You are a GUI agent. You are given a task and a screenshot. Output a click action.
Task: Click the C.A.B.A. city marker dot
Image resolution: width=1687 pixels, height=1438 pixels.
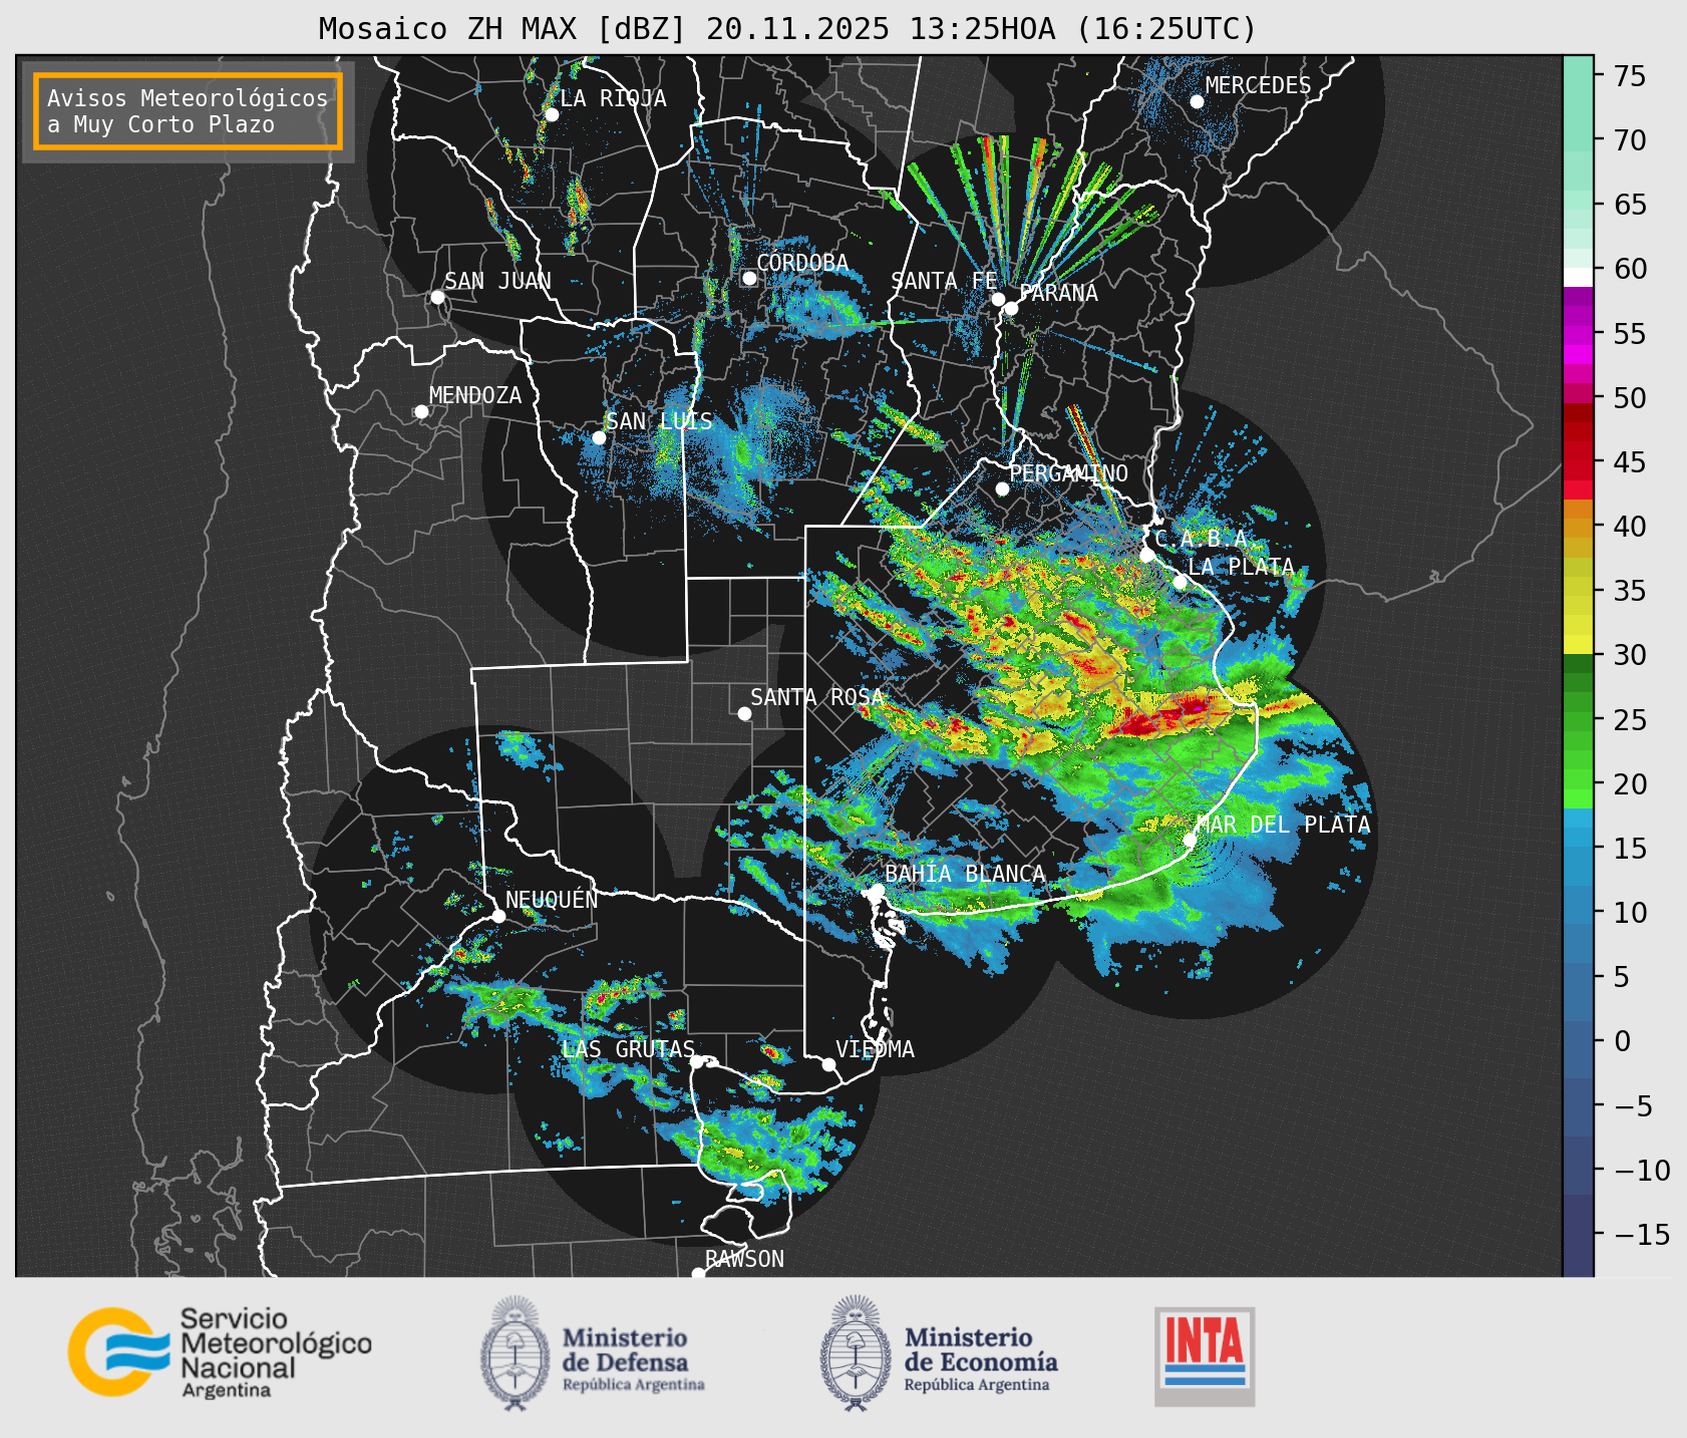(x=1148, y=555)
